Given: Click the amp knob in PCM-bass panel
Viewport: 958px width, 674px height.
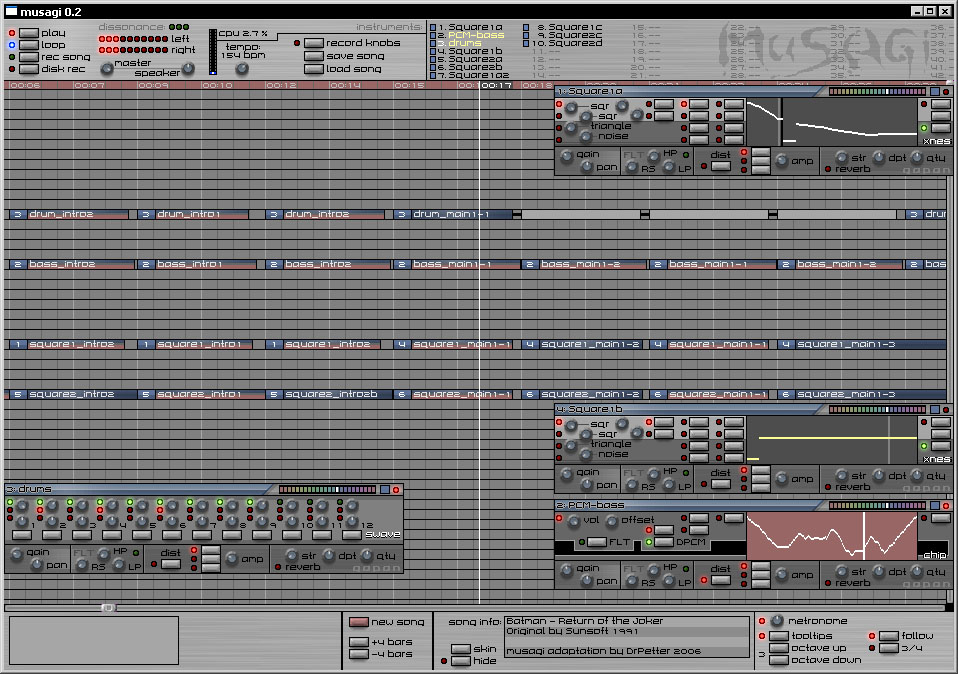Looking at the screenshot, I should pos(781,574).
